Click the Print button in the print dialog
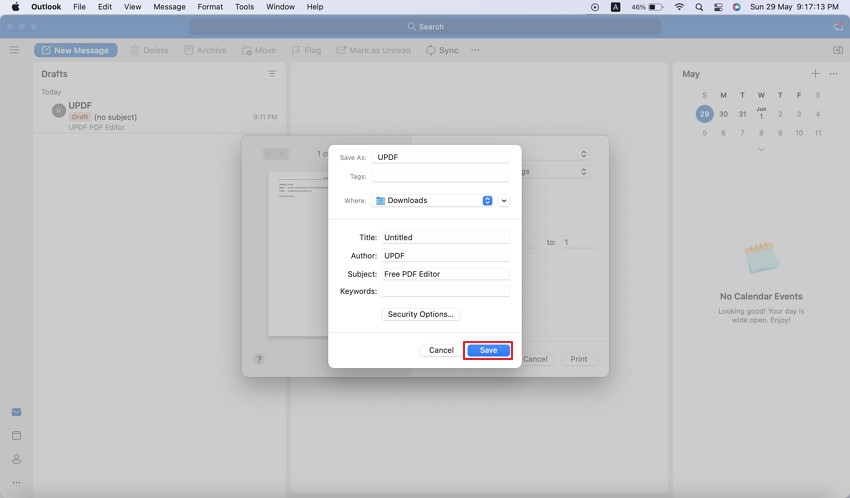This screenshot has height=498, width=850. (x=578, y=359)
